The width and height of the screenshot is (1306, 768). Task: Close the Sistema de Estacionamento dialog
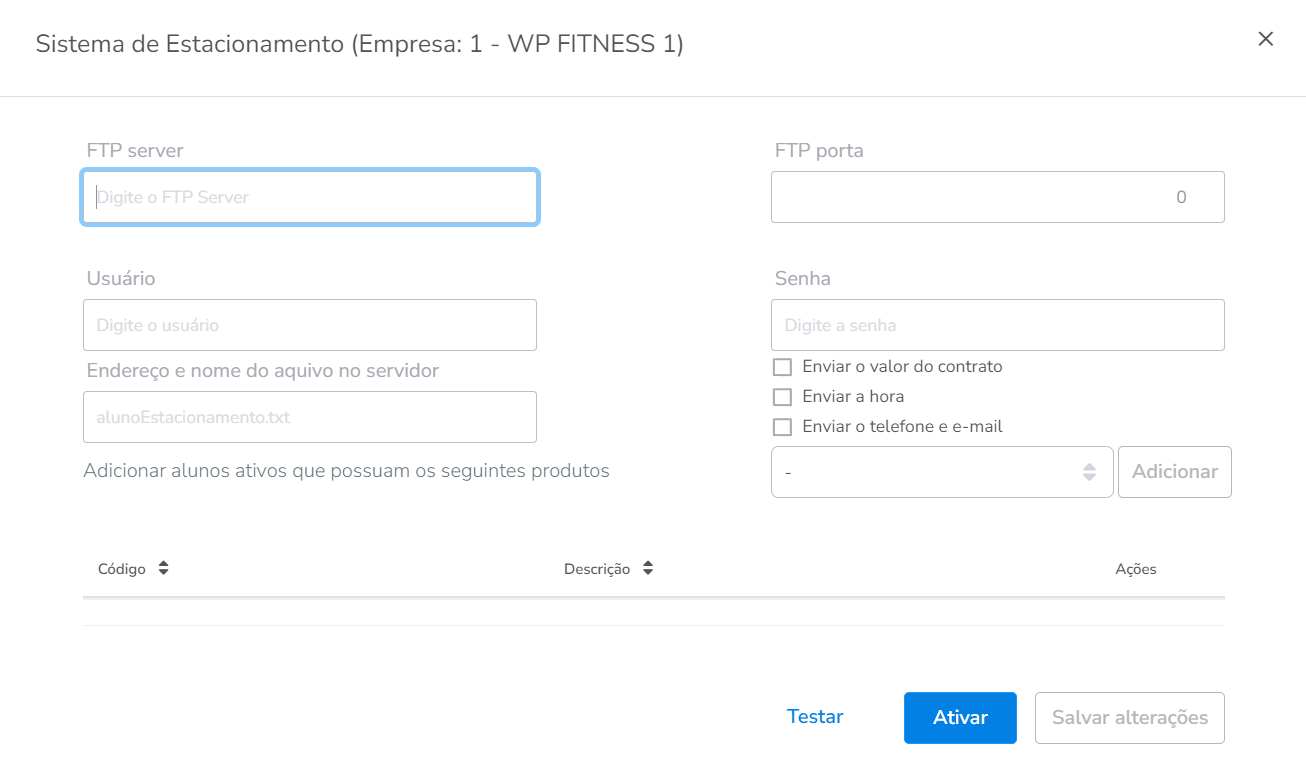coord(1265,39)
